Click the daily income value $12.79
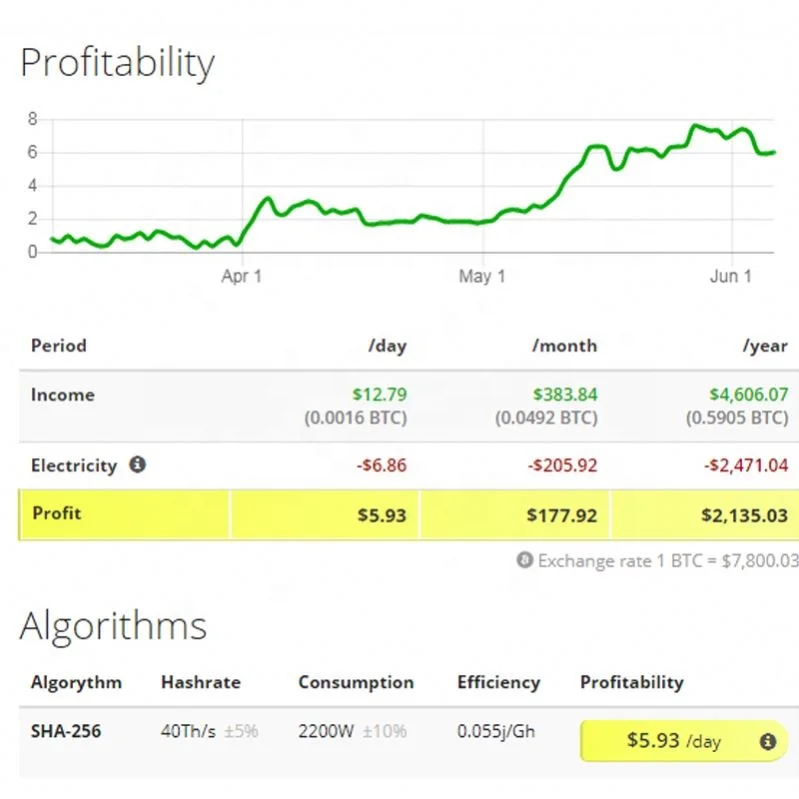799x799 pixels. click(x=379, y=395)
